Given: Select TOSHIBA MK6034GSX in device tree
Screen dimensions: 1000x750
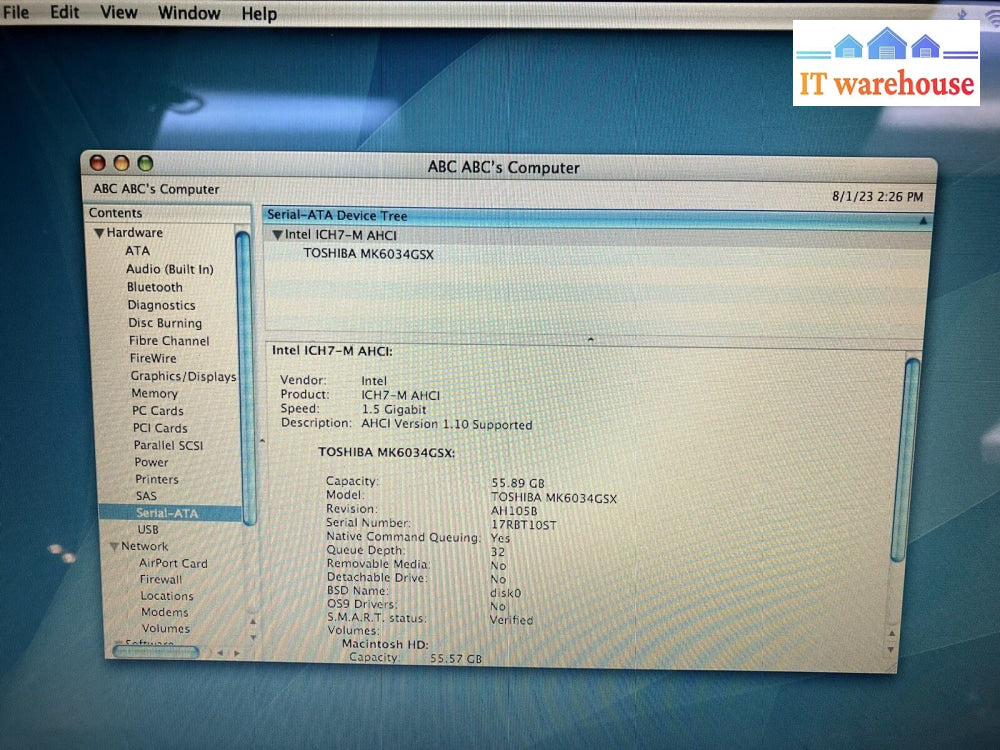Looking at the screenshot, I should tap(368, 254).
